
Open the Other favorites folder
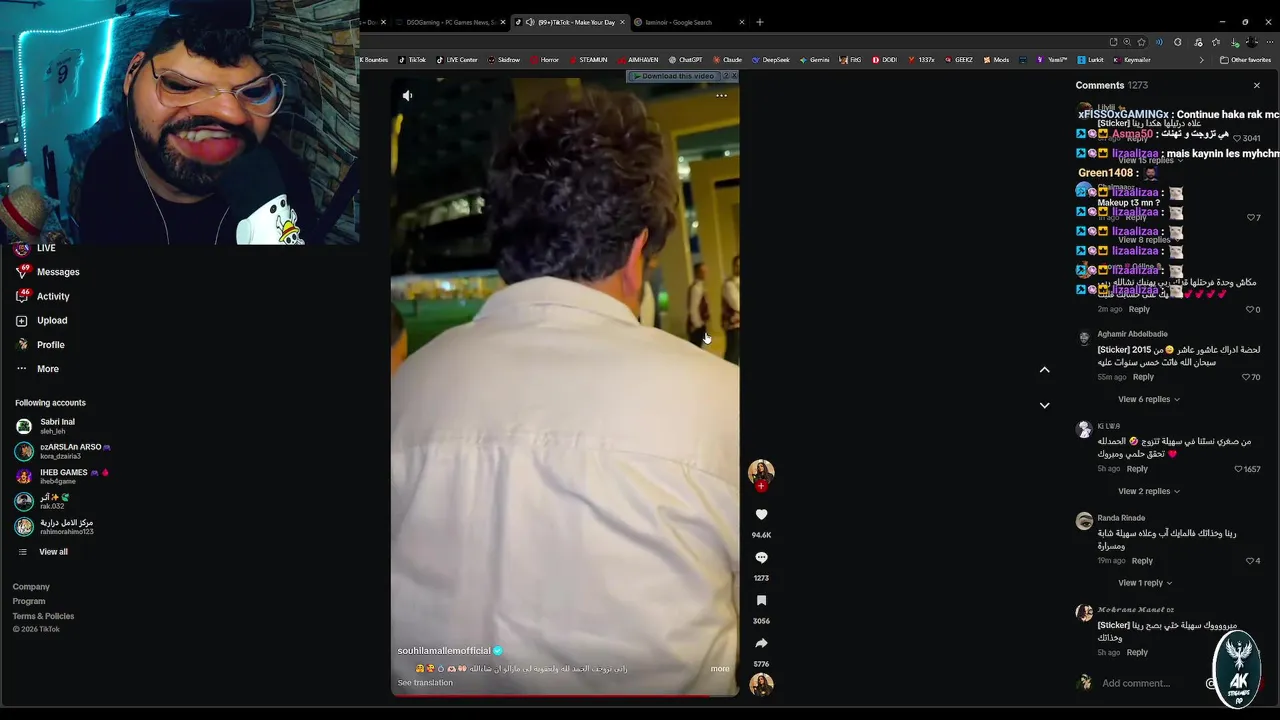point(1246,60)
